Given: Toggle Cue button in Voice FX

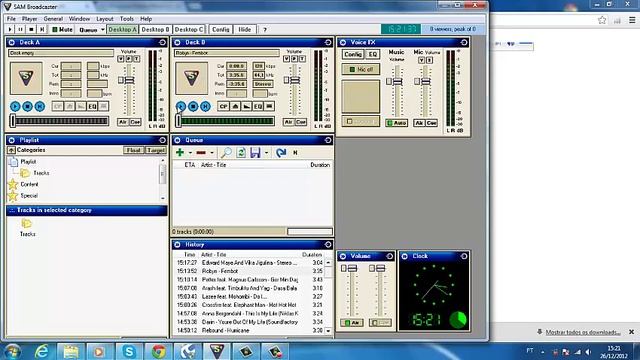Looking at the screenshot, I should coord(431,122).
